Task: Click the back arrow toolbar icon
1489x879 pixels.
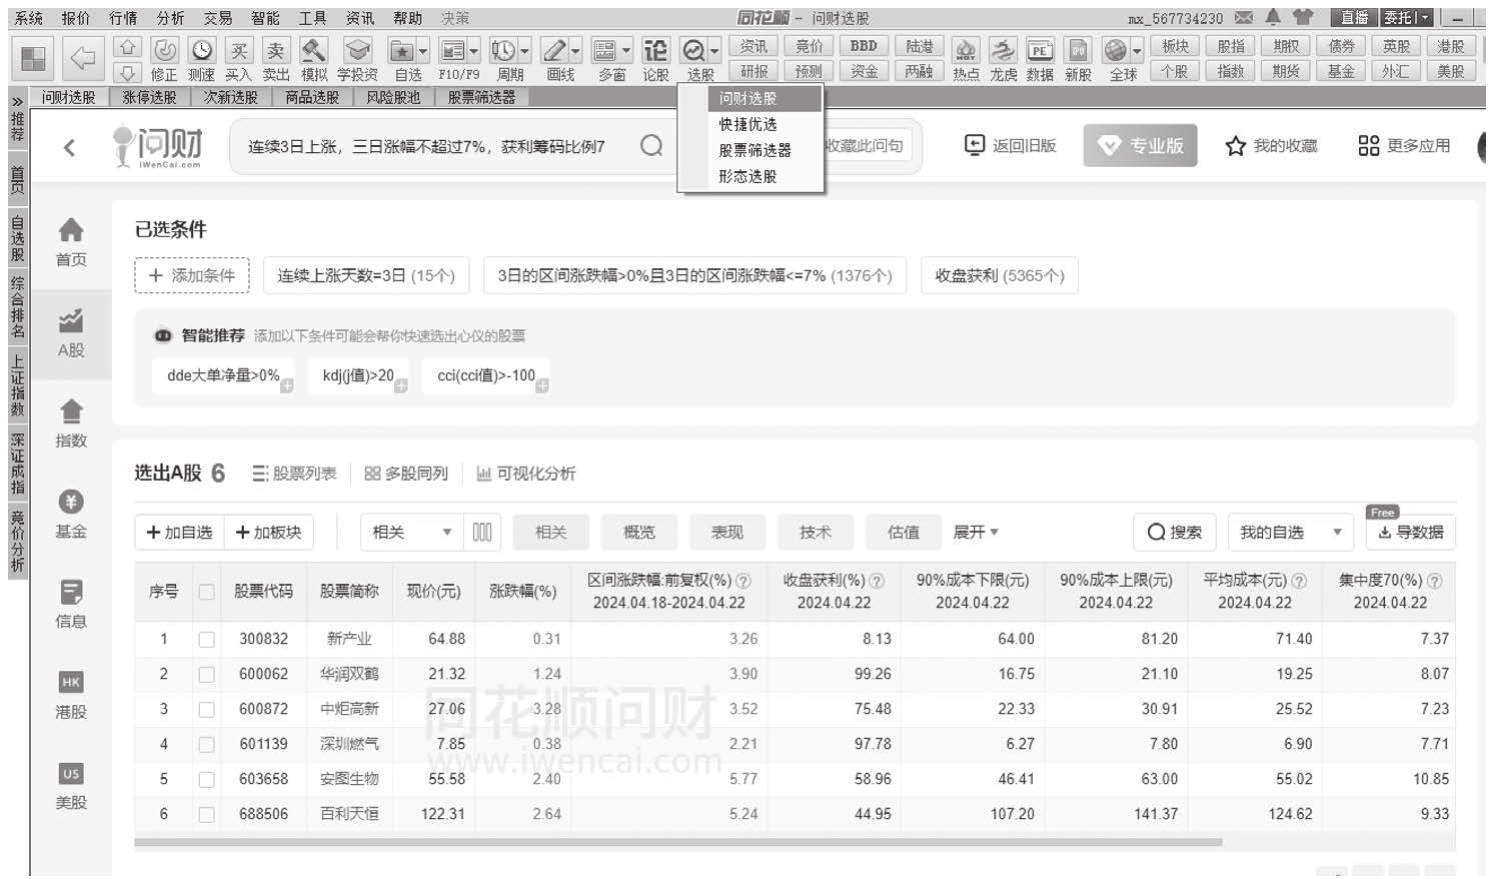Action: [83, 59]
